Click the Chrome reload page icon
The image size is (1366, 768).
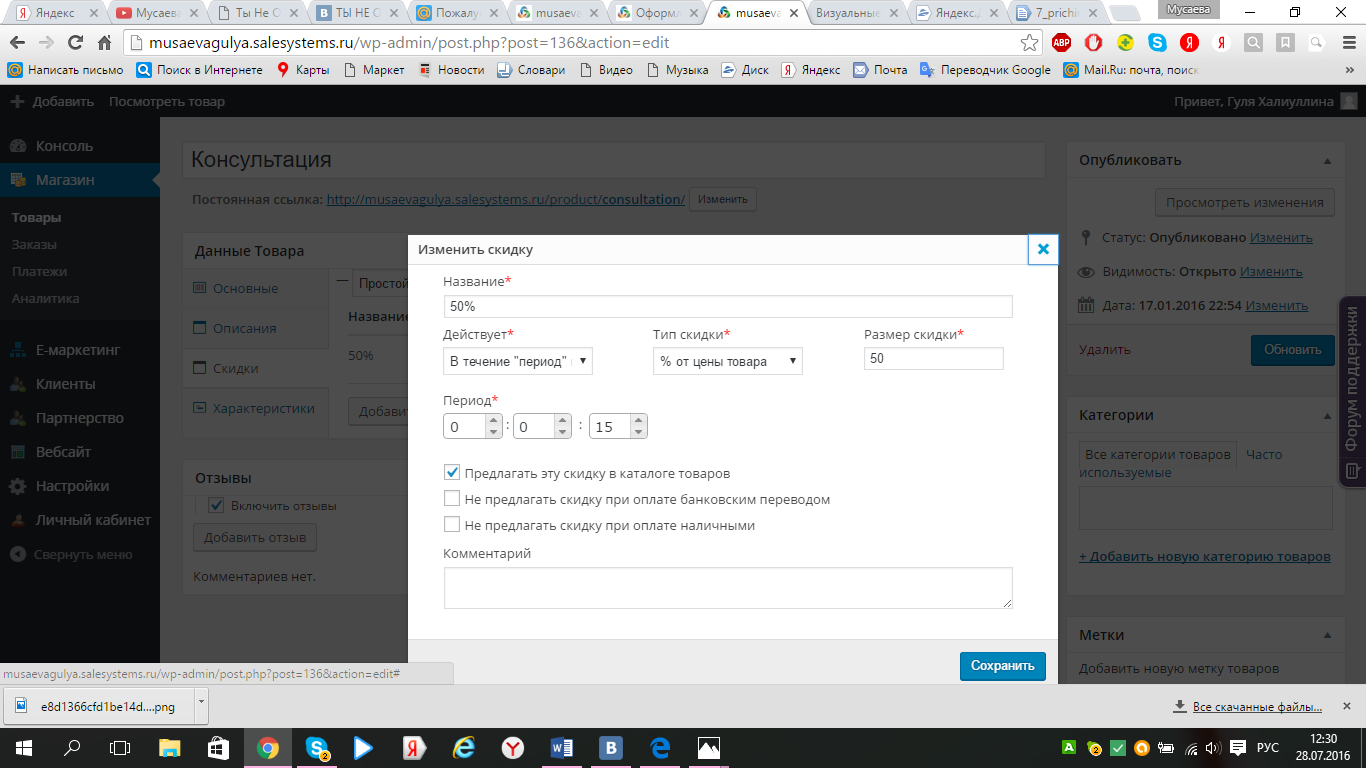click(75, 43)
